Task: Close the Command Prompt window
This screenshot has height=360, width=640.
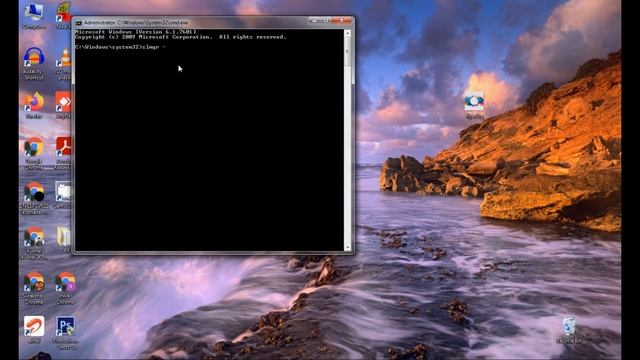Action: (341, 20)
